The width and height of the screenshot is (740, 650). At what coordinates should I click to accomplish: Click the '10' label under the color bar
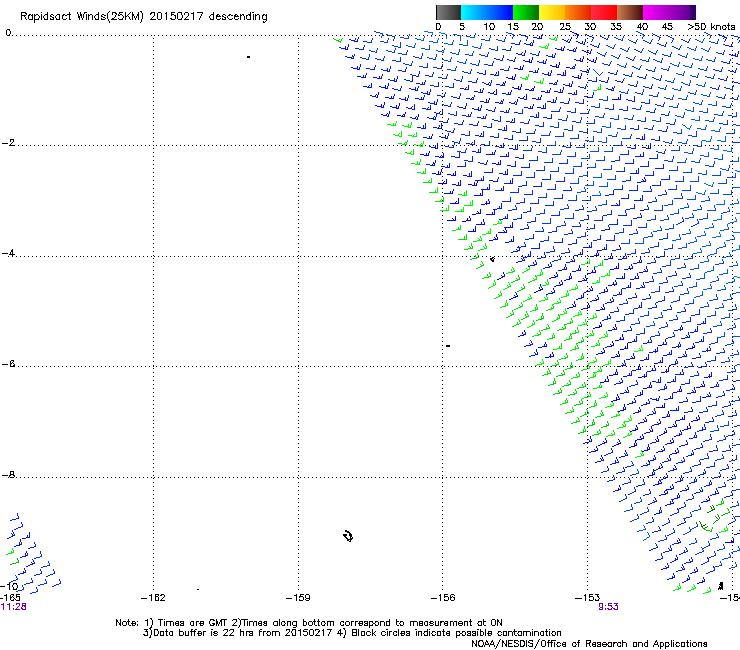[x=489, y=27]
